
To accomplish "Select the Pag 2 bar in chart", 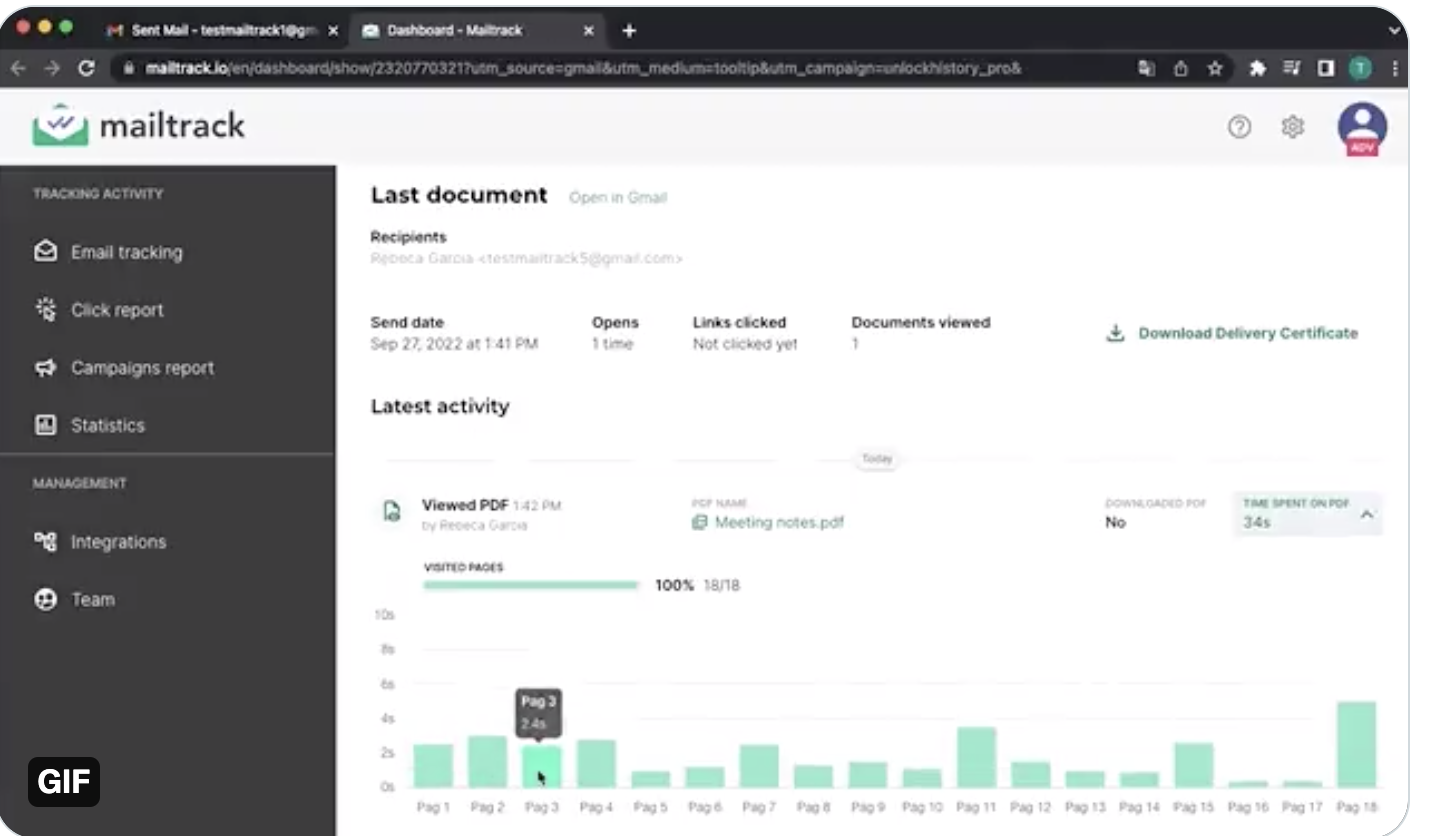I will (x=487, y=761).
